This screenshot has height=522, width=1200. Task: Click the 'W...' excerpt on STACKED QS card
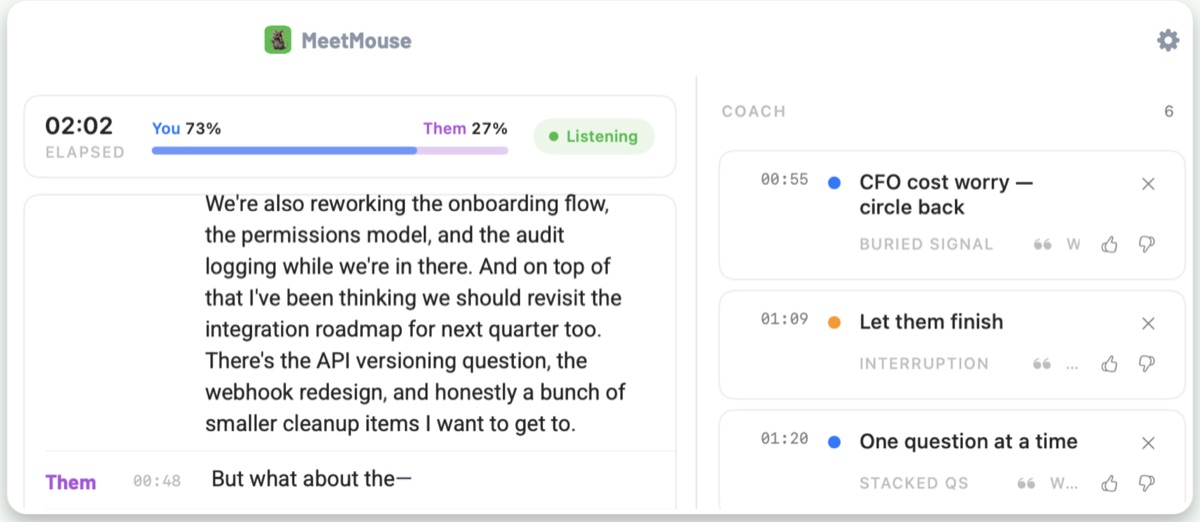click(1064, 484)
